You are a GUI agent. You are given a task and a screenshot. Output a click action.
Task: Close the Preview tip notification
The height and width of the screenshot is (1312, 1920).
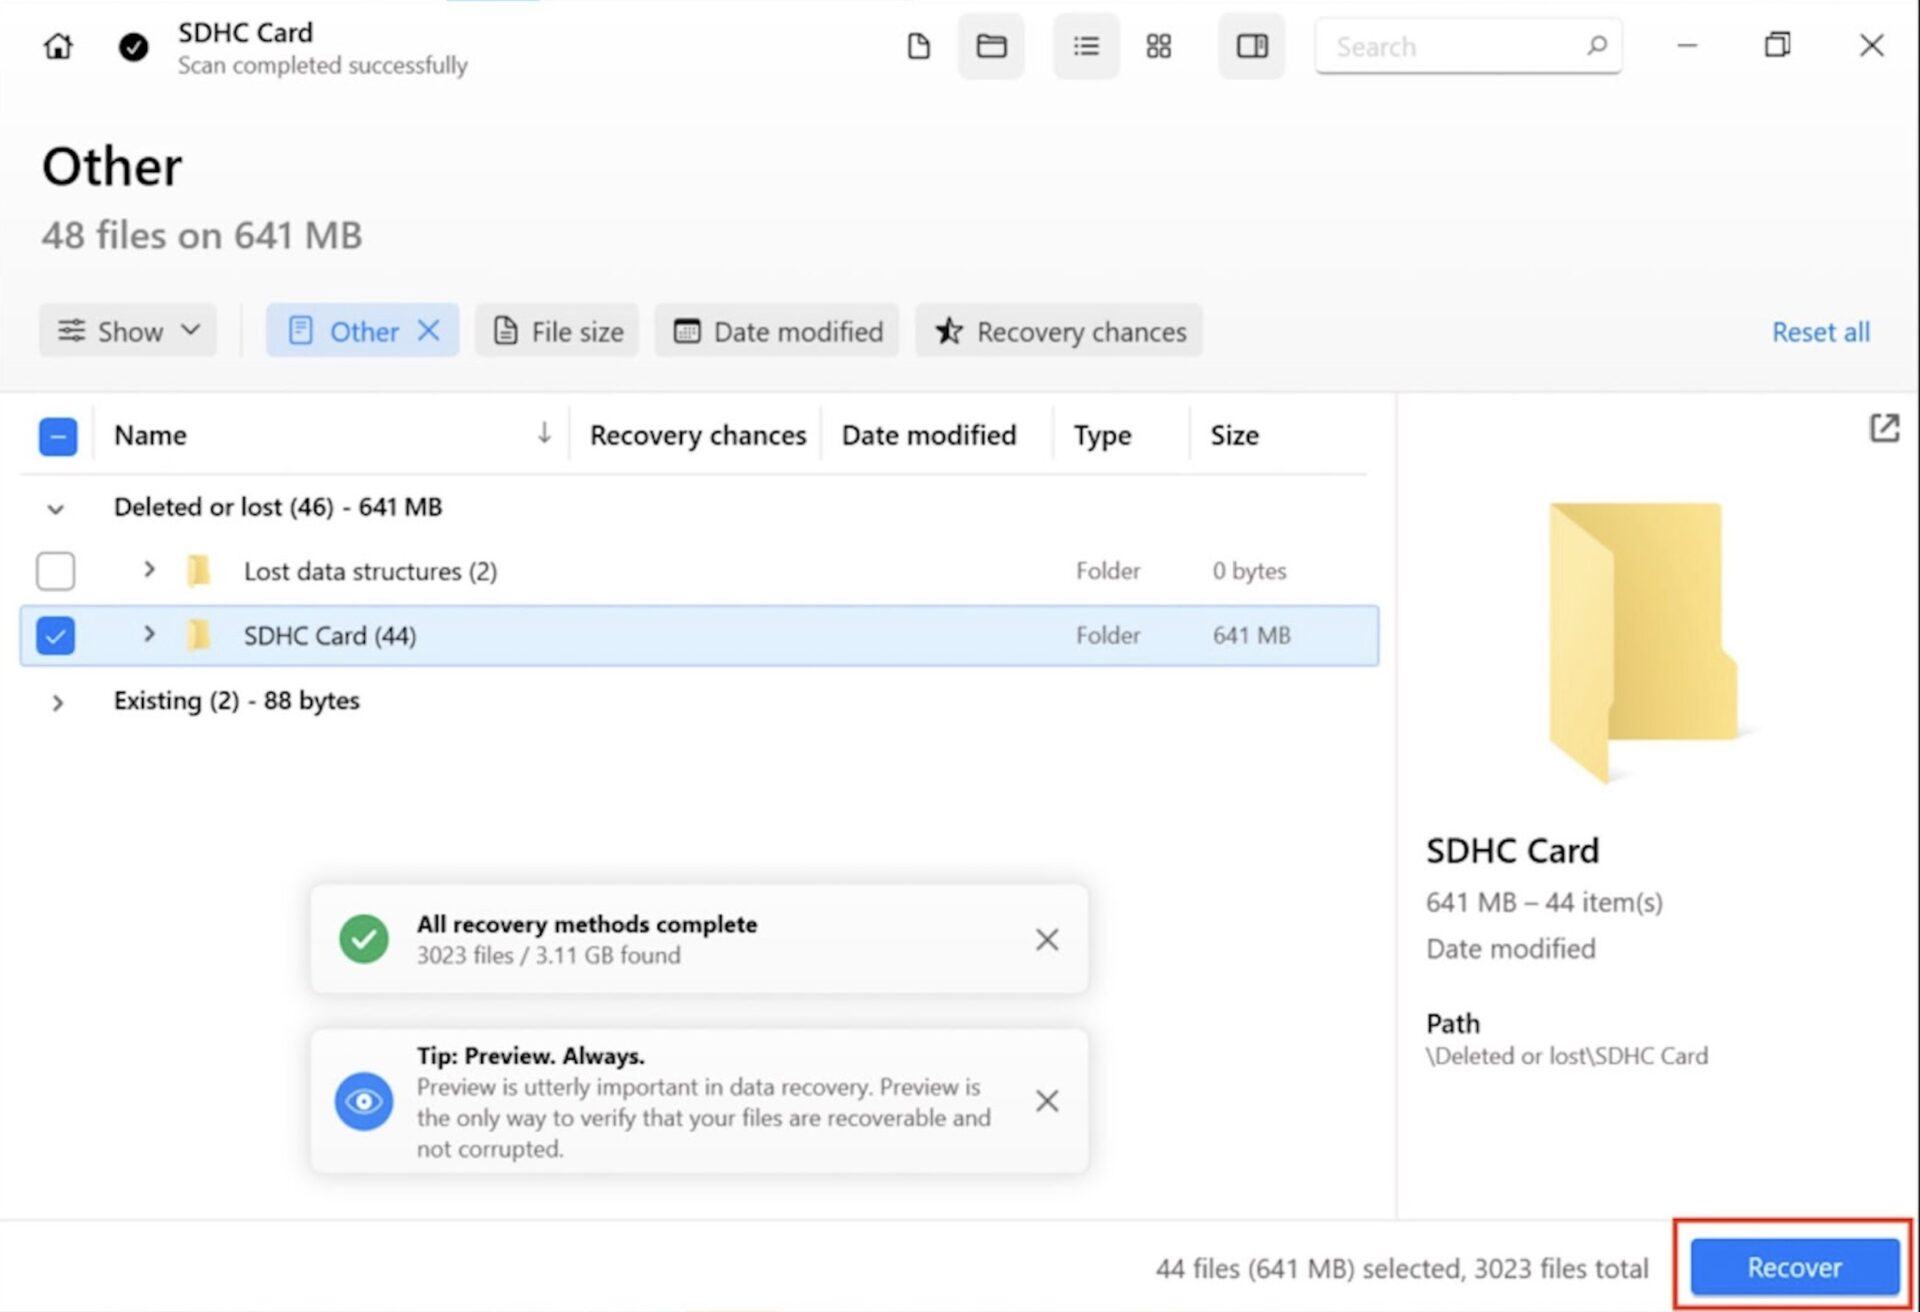tap(1046, 1101)
